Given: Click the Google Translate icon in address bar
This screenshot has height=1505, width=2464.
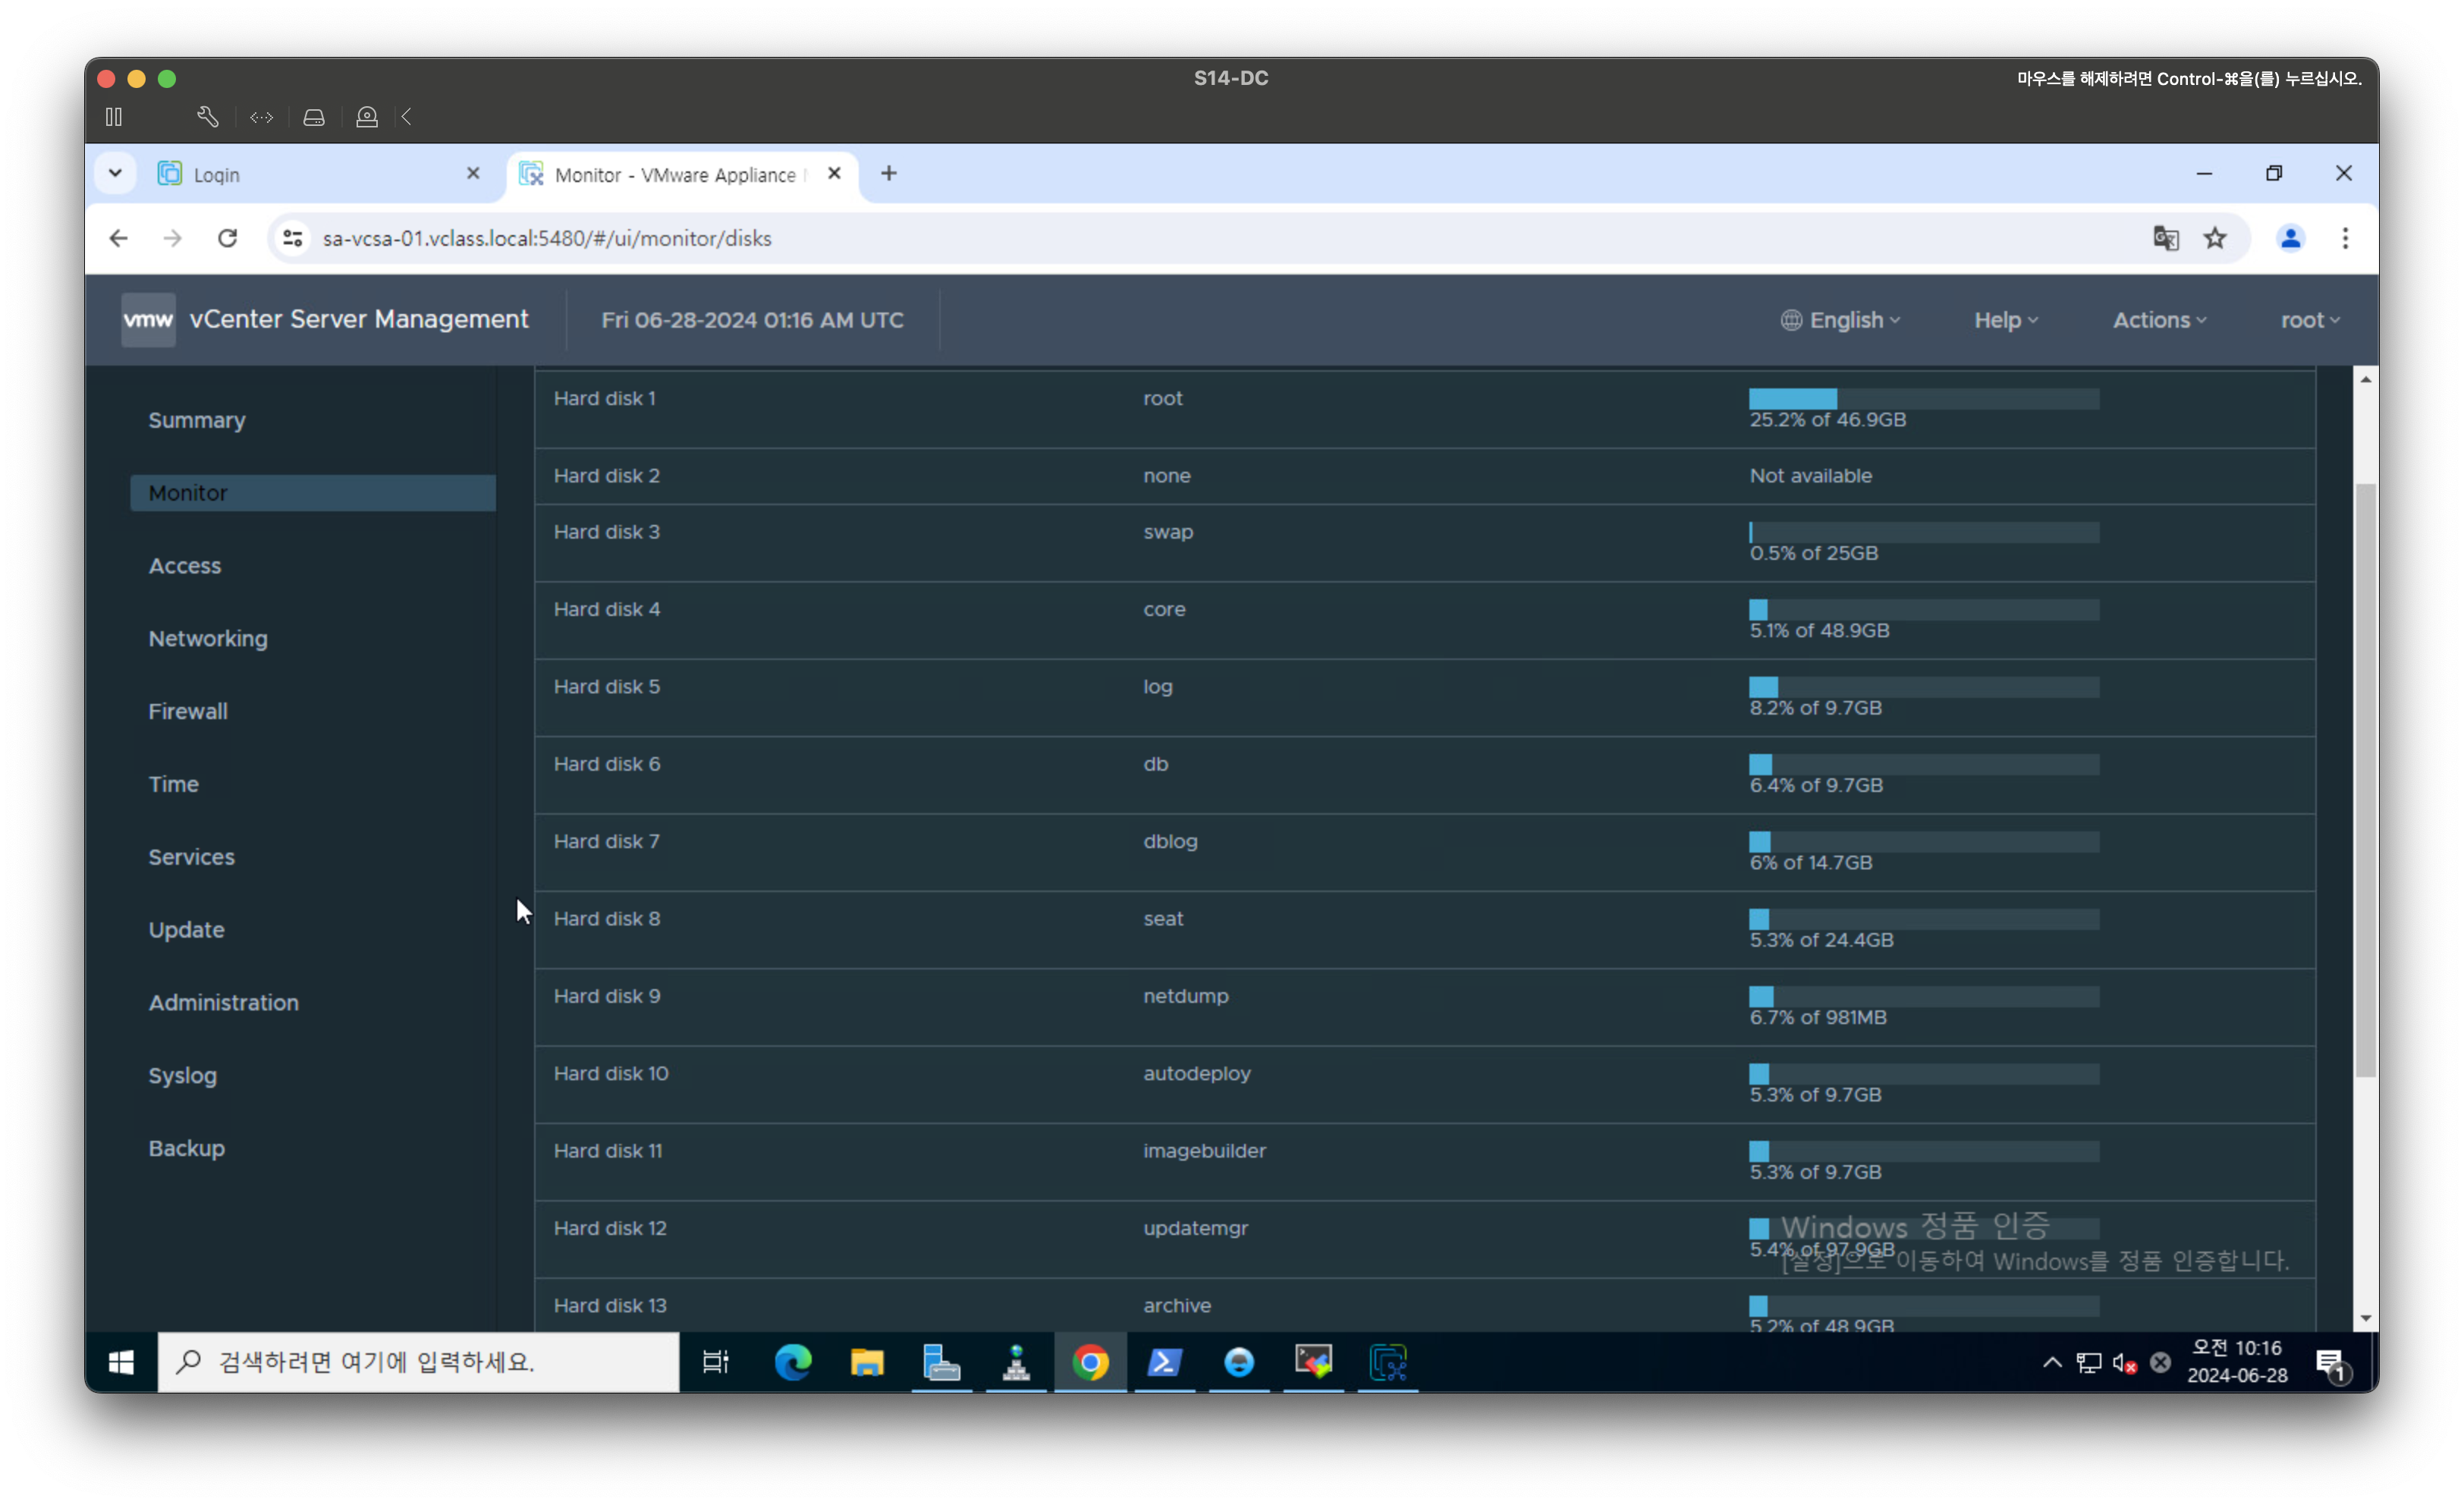Looking at the screenshot, I should coord(2165,238).
